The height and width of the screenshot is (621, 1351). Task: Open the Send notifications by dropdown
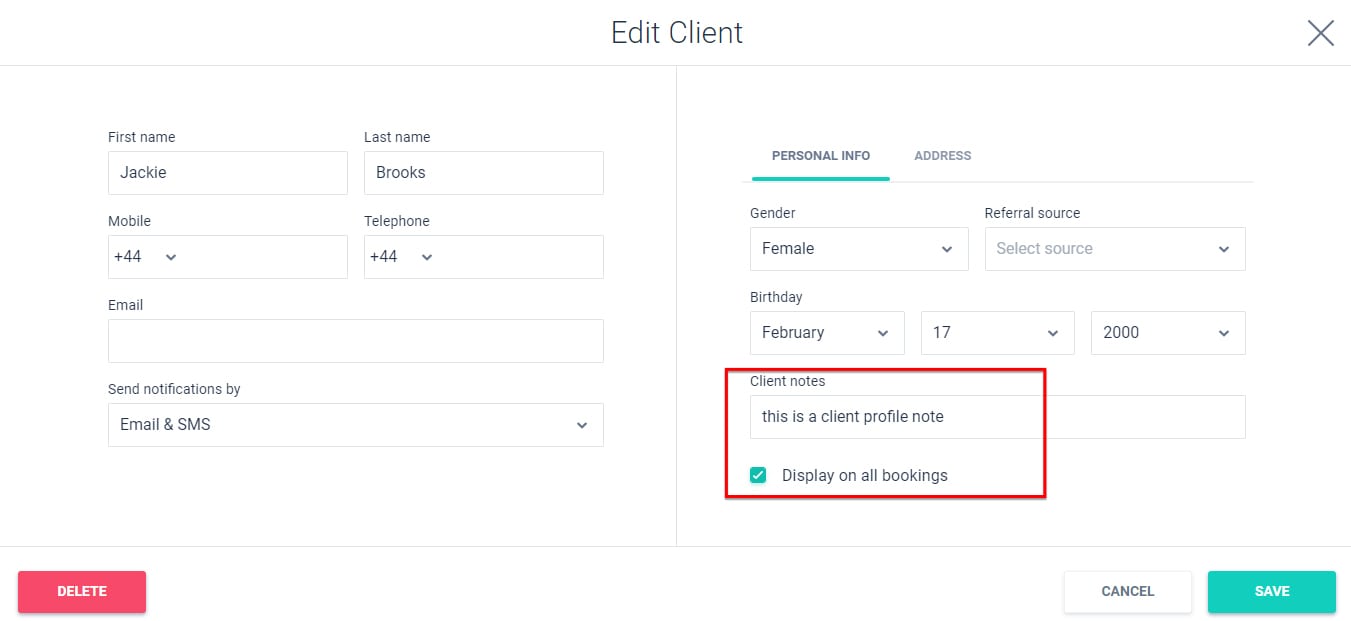point(356,425)
